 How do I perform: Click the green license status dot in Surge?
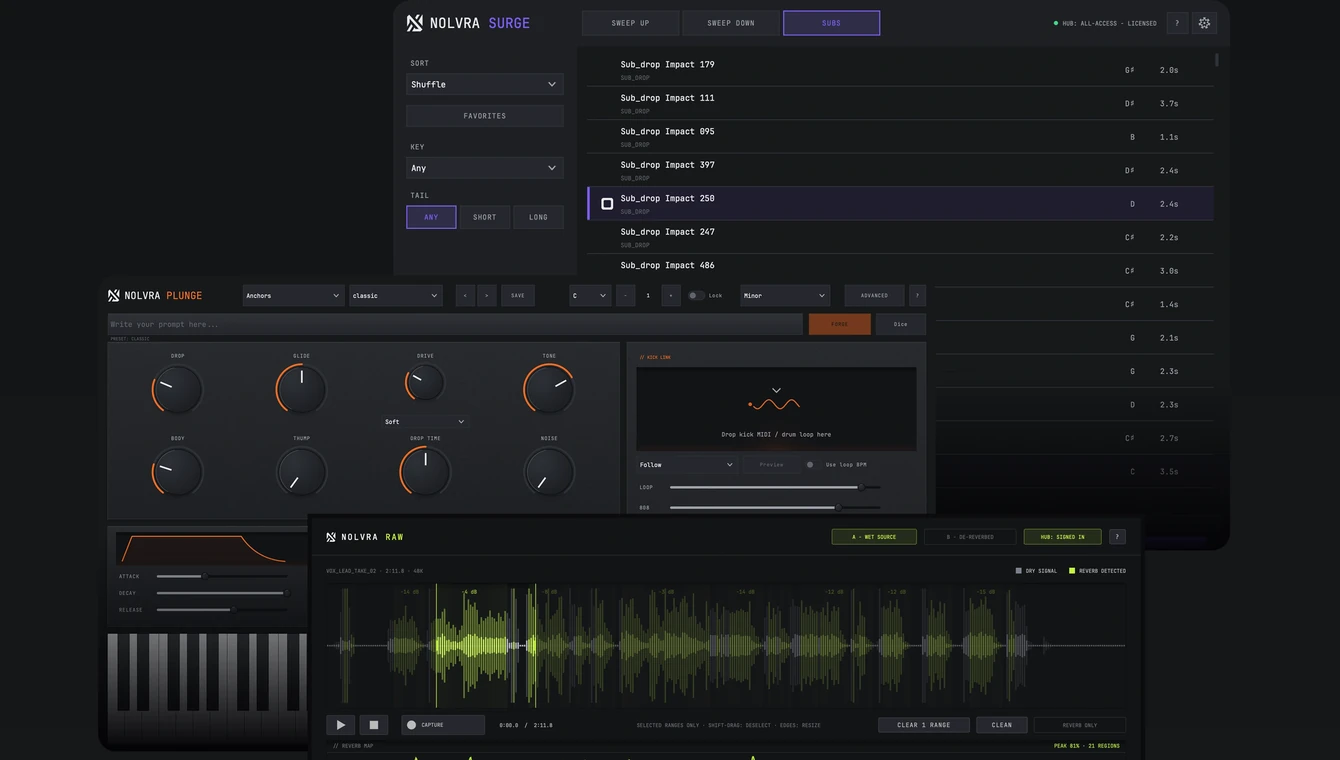[x=1056, y=23]
